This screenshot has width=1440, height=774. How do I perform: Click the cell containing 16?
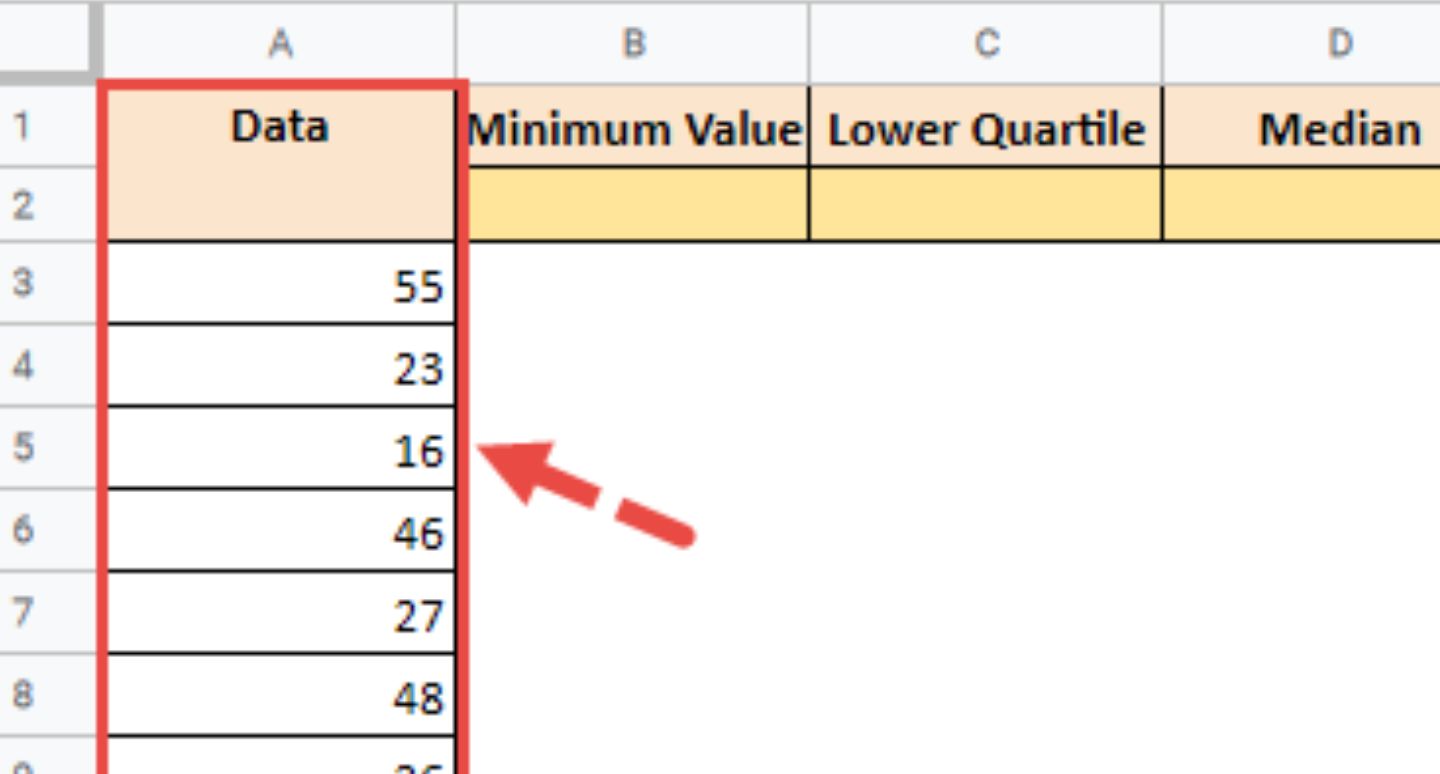pyautogui.click(x=280, y=450)
